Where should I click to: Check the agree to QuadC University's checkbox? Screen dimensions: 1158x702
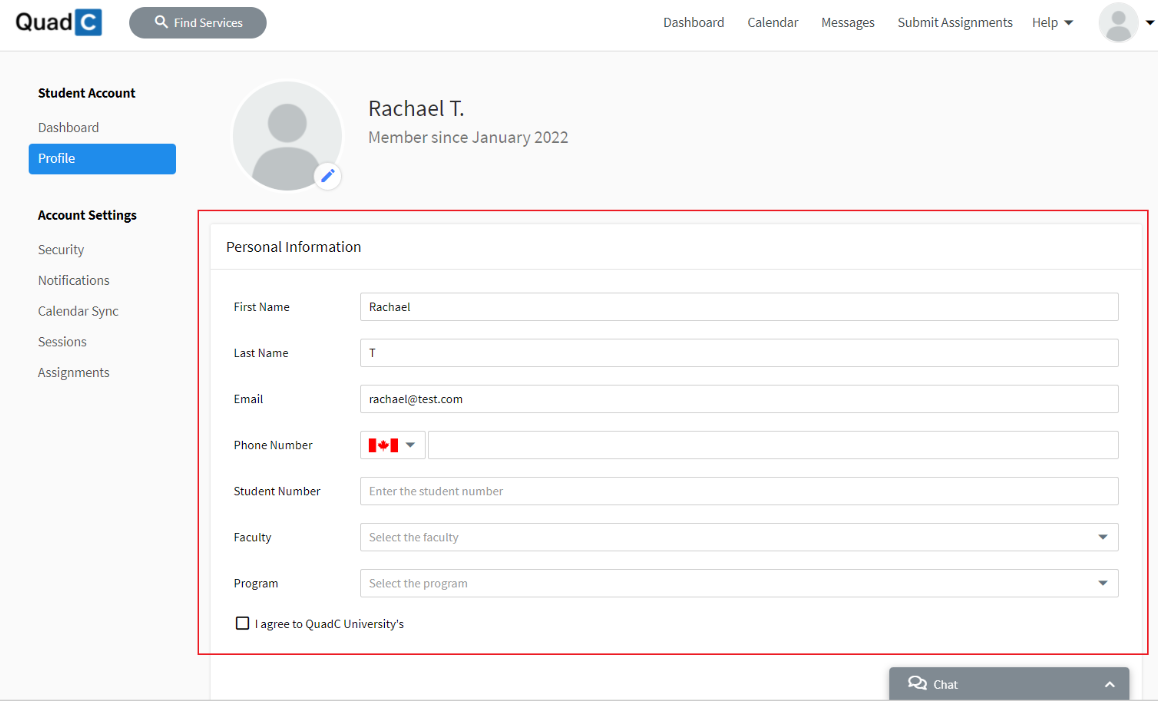pyautogui.click(x=242, y=623)
